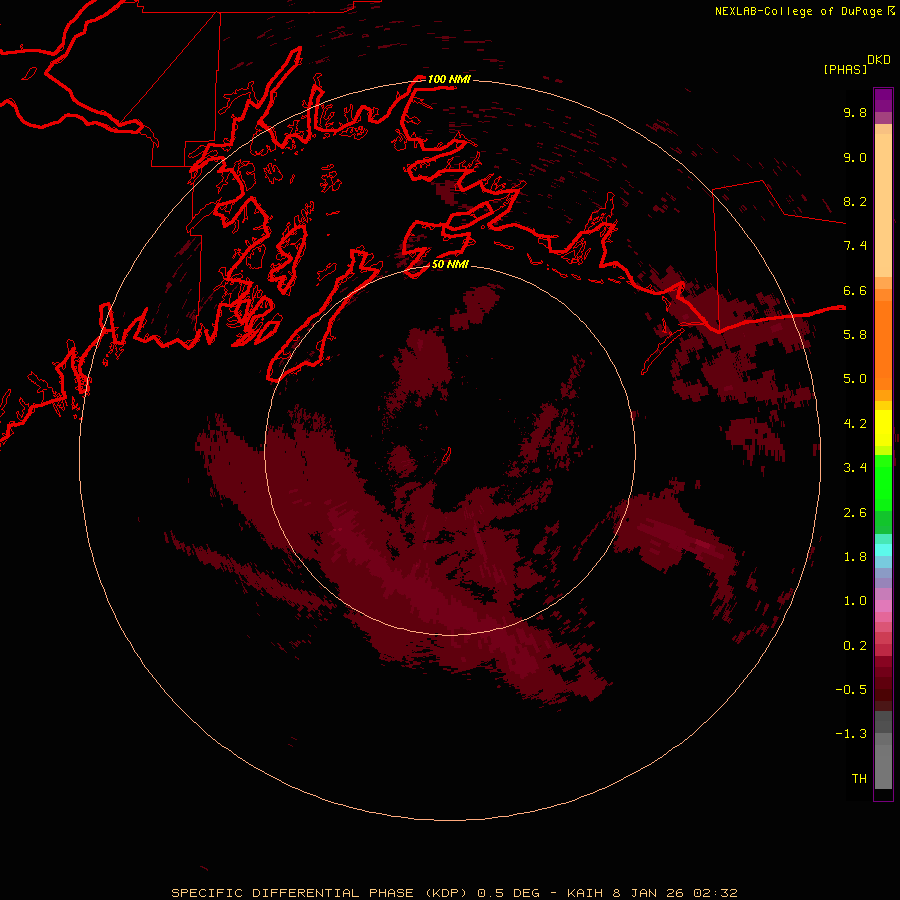Click the orange segment of the color bar

[883, 344]
